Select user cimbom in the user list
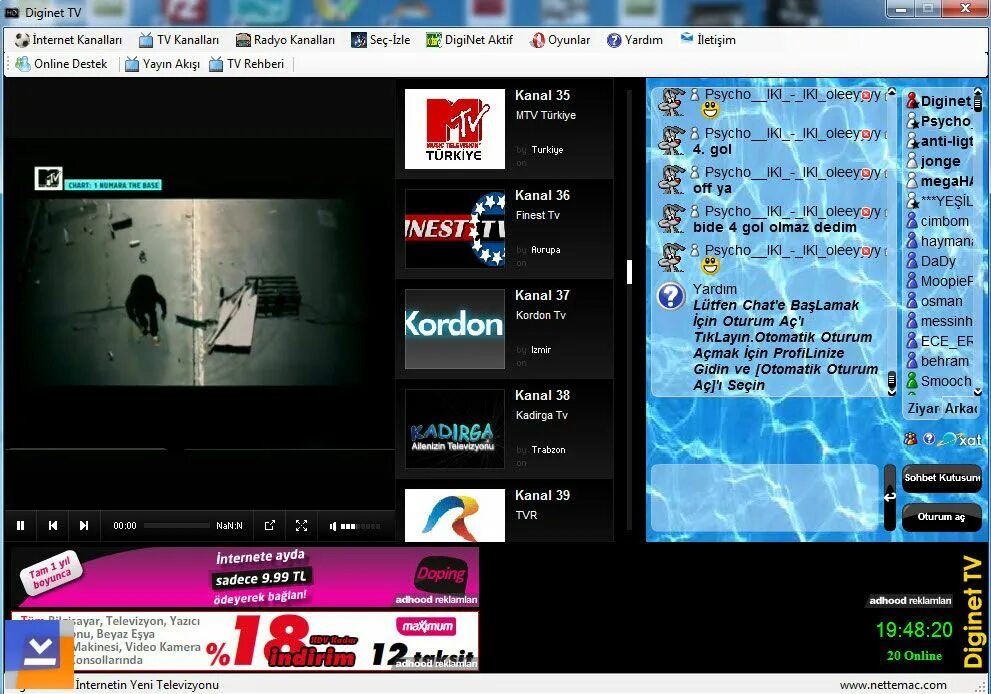This screenshot has width=991, height=694. coord(940,221)
